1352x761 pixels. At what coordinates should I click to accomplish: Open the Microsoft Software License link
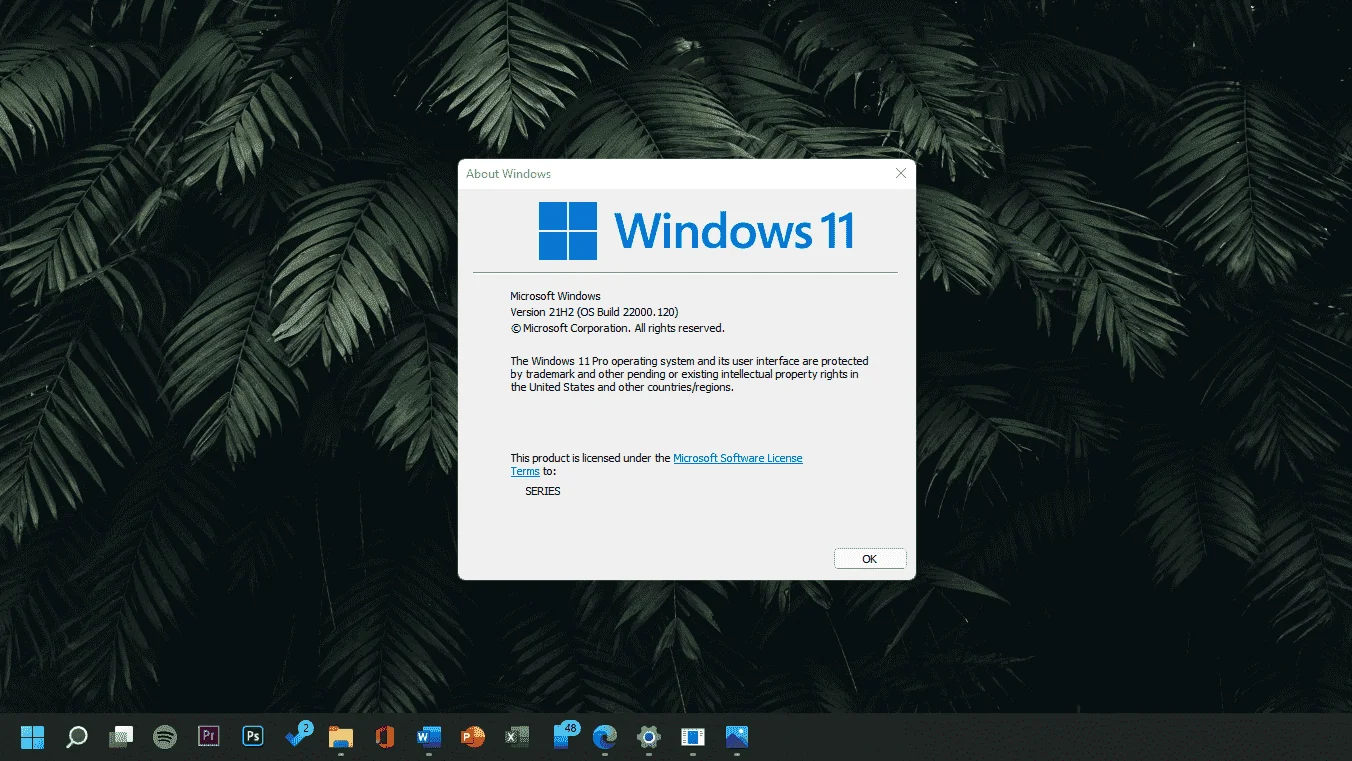coord(738,458)
